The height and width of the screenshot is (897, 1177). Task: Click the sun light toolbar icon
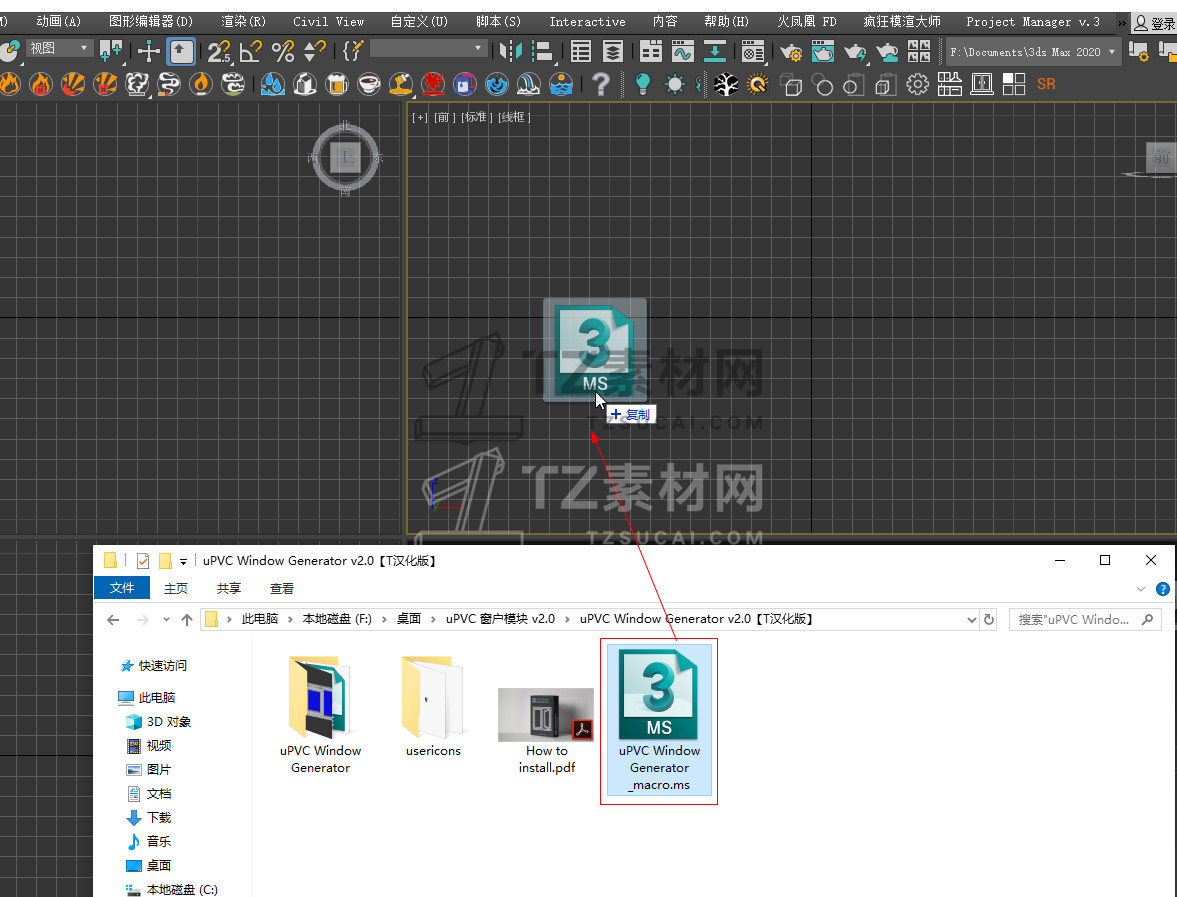(x=674, y=84)
